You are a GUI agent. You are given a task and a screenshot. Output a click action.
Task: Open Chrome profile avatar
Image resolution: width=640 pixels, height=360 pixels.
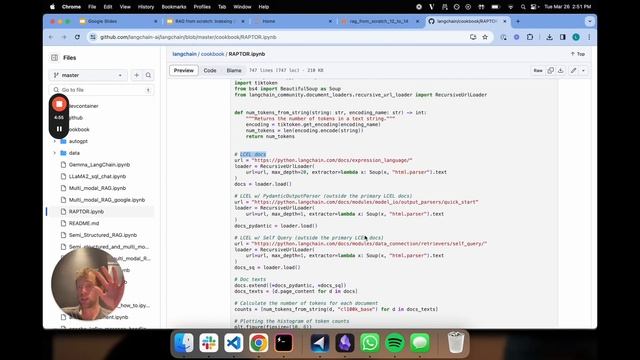coord(576,37)
